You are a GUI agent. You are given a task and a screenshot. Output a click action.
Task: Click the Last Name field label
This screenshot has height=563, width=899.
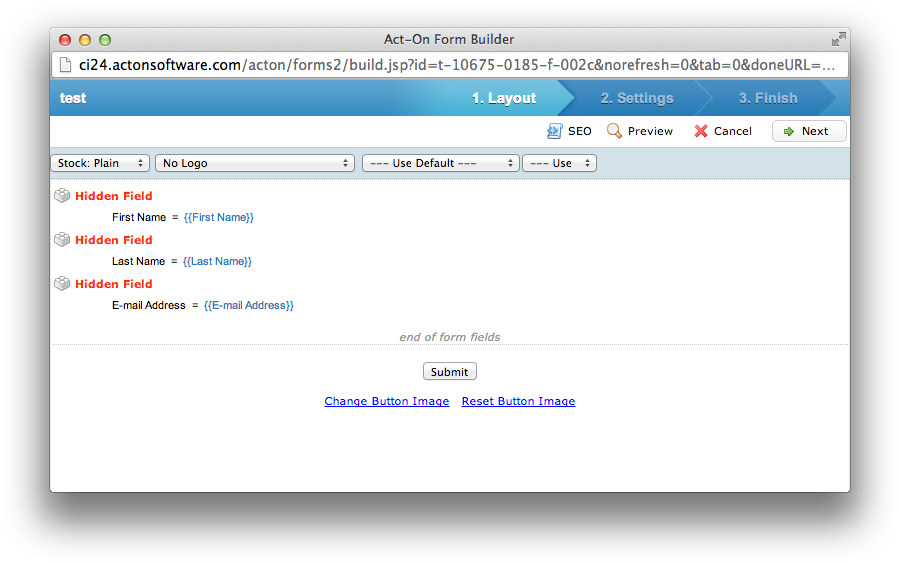pos(138,261)
